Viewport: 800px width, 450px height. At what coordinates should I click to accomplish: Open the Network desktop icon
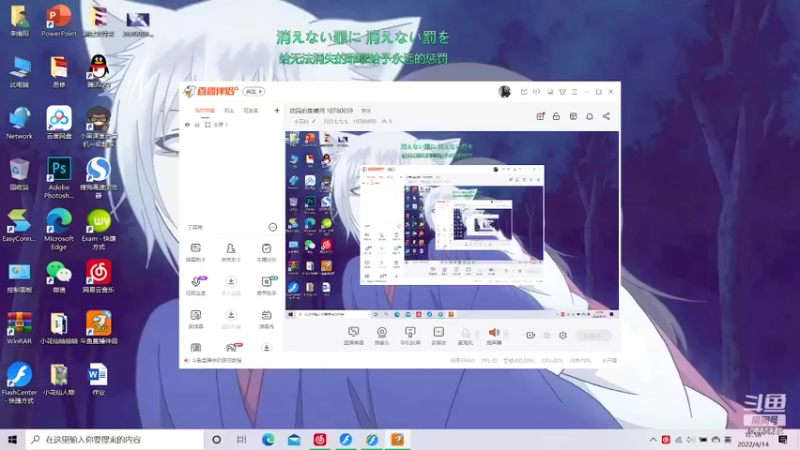click(19, 123)
